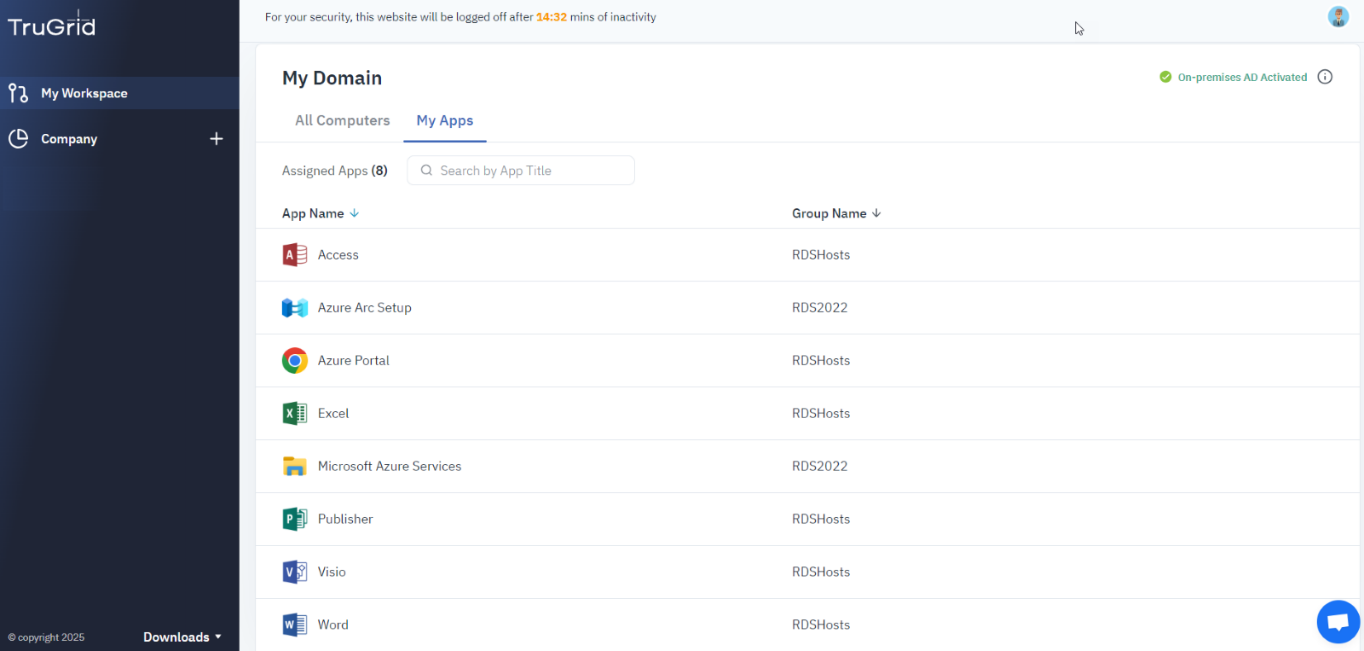Click the copyright 2025 footer text
The width and height of the screenshot is (1364, 651).
[46, 638]
